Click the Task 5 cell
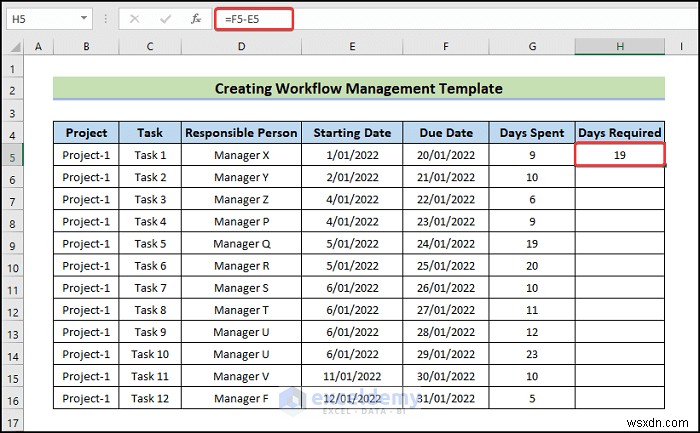 [150, 244]
